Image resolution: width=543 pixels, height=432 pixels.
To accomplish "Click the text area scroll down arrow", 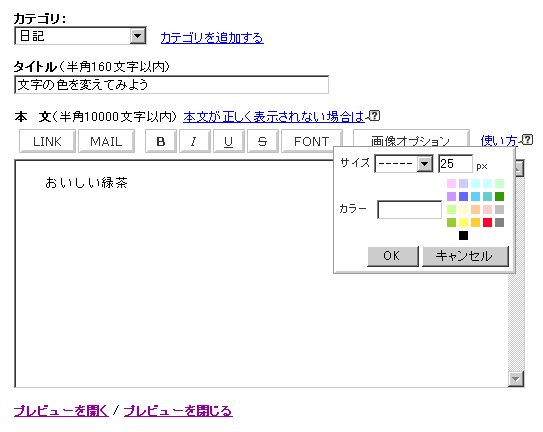I will [516, 379].
